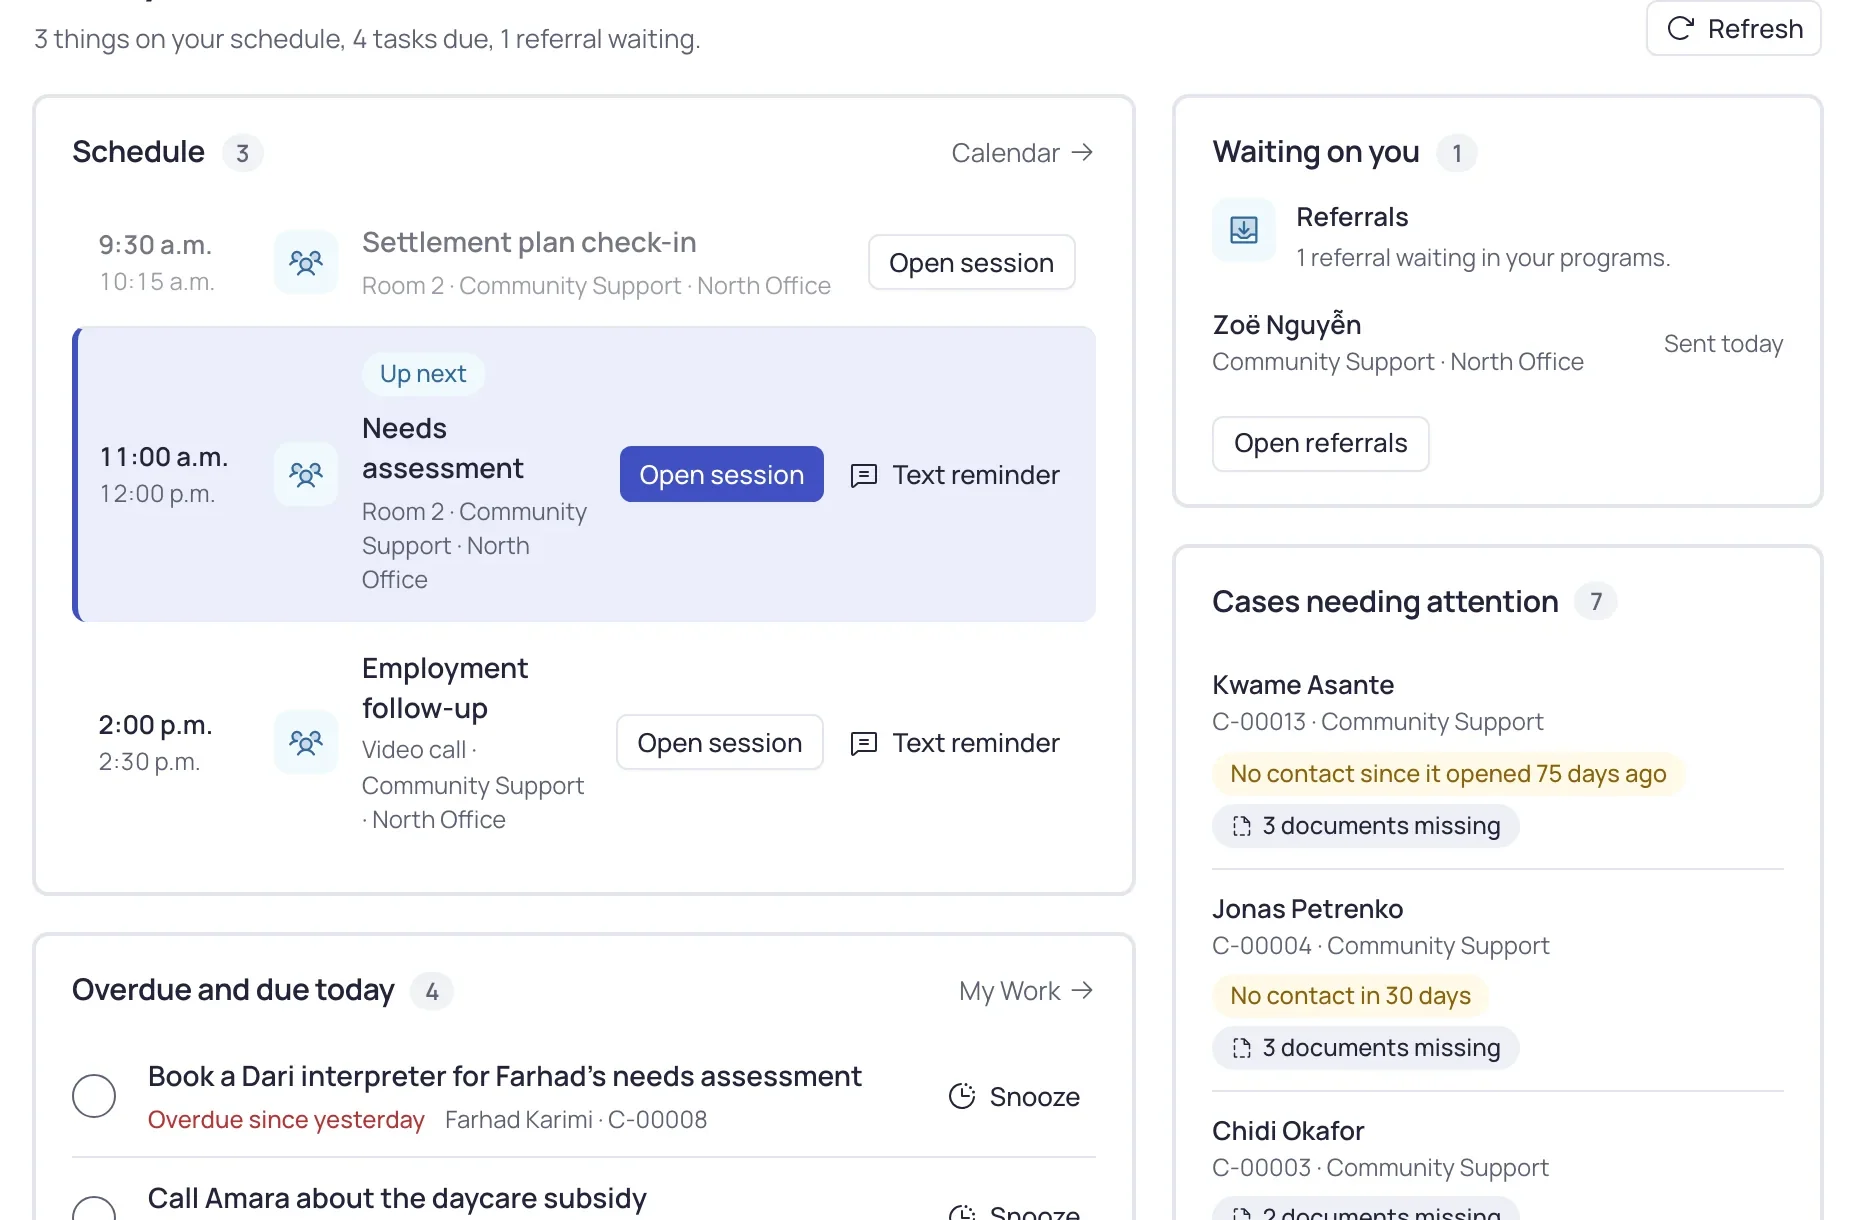The image size is (1860, 1220).
Task: Click the clock icon on interpreter task Snooze
Action: click(x=962, y=1096)
